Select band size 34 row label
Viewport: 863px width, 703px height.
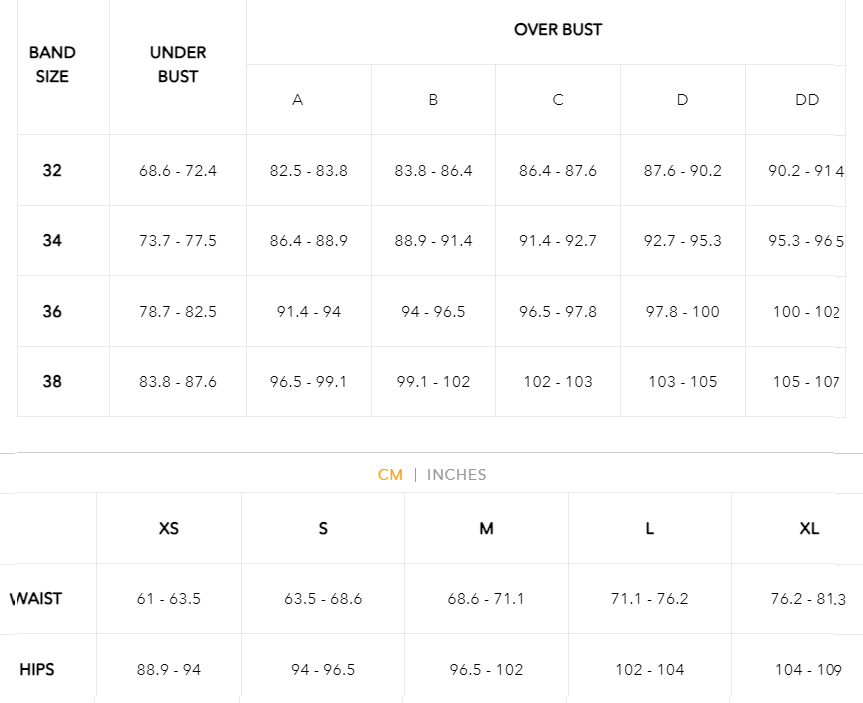click(52, 241)
